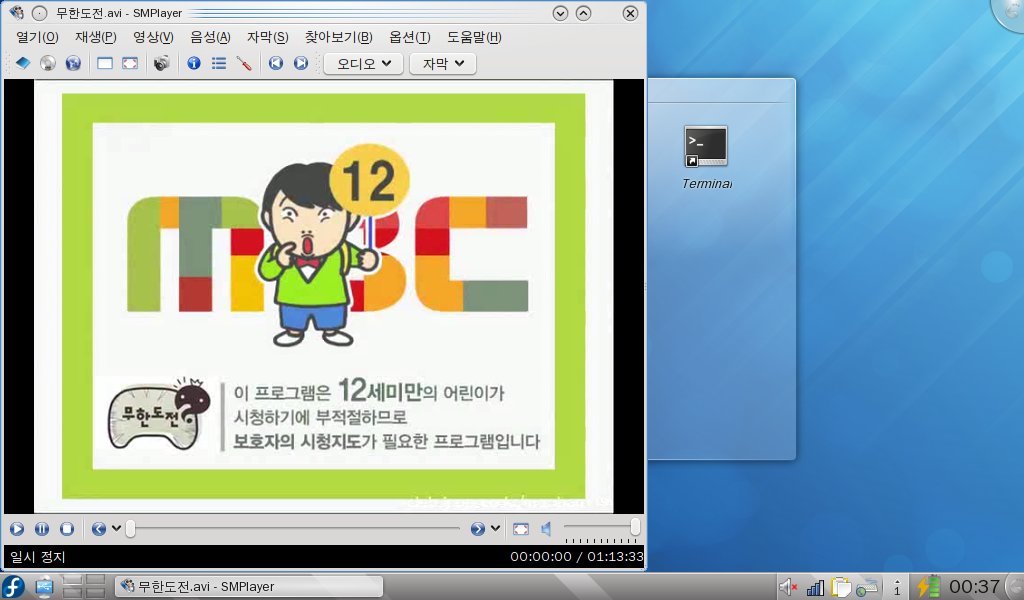Expand the 오디오 dropdown
1024x600 pixels.
click(x=363, y=63)
